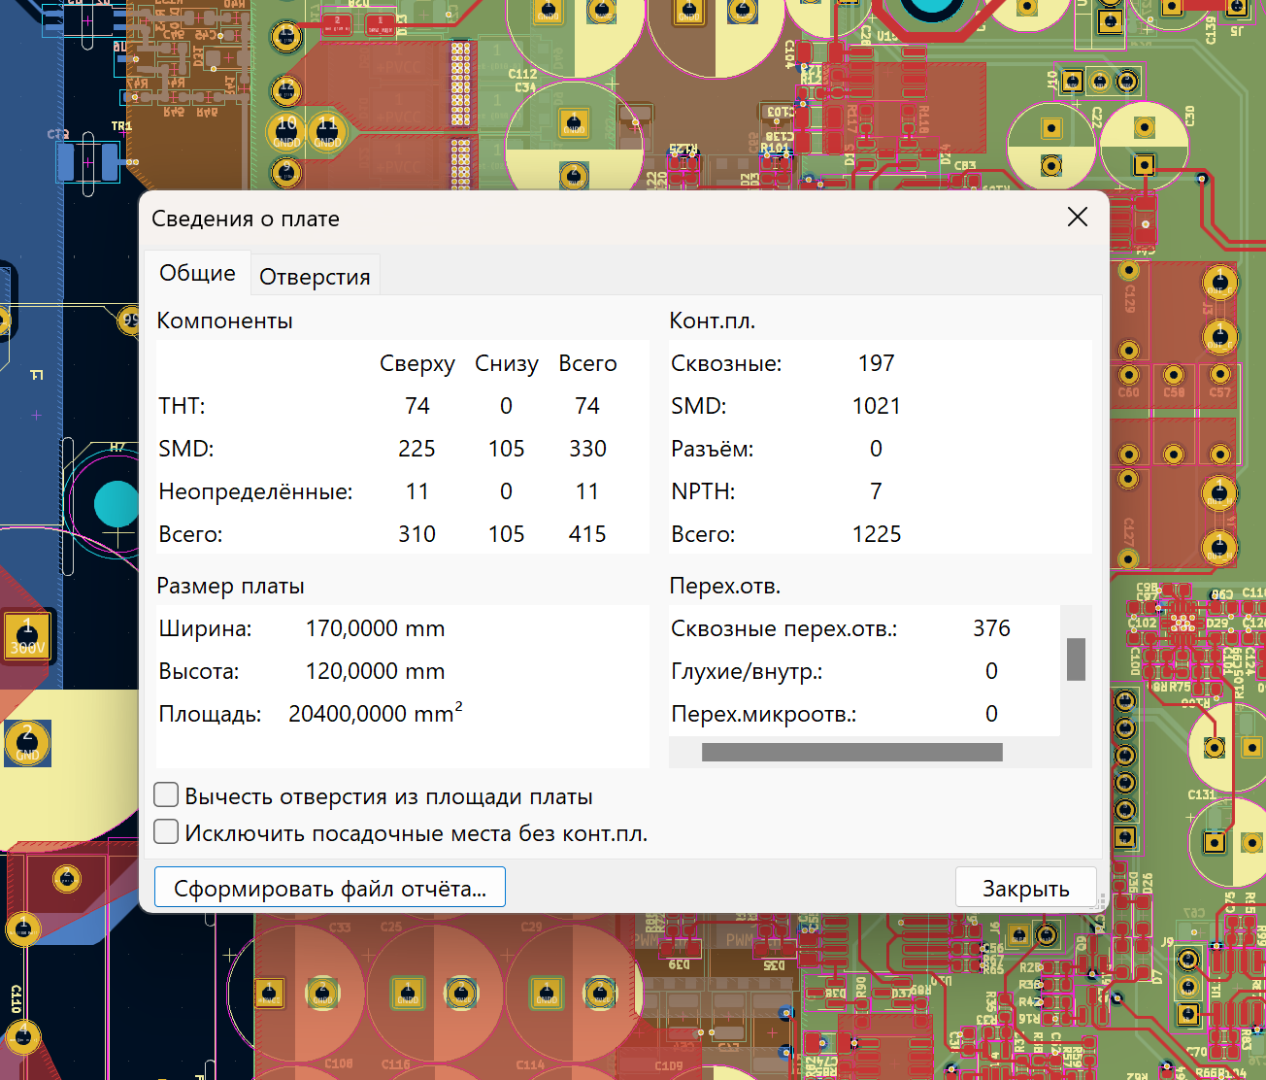
Task: Click the Сформировать файл отчёта button
Action: [x=329, y=888]
